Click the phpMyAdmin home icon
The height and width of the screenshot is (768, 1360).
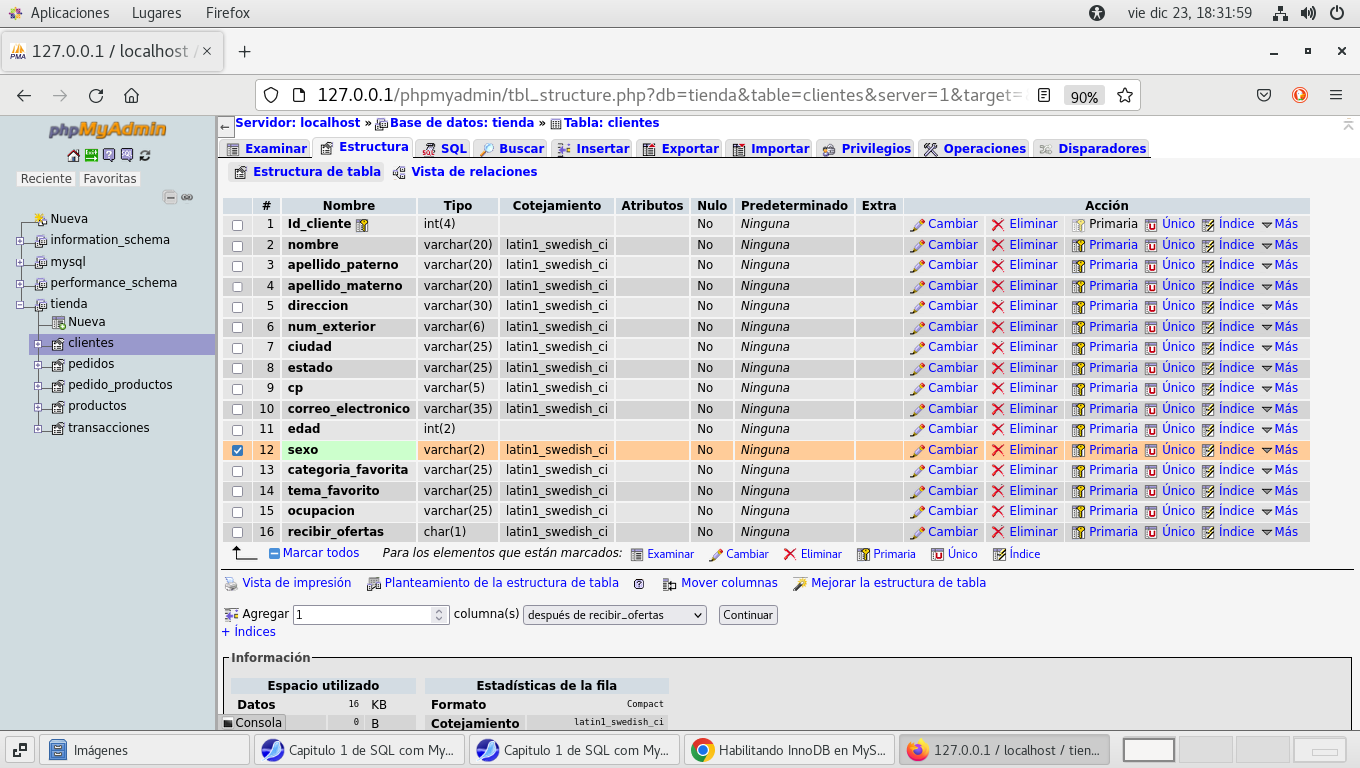(73, 155)
